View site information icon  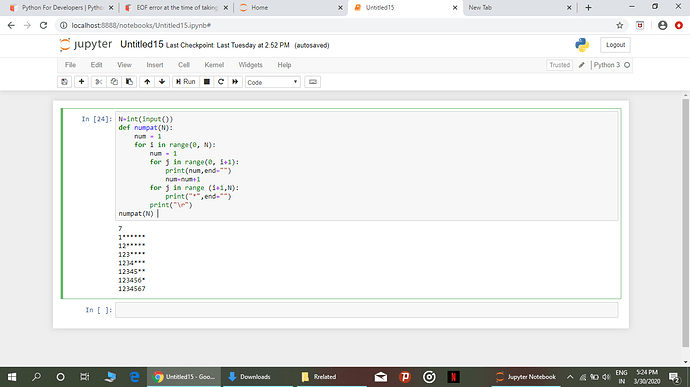[x=63, y=26]
